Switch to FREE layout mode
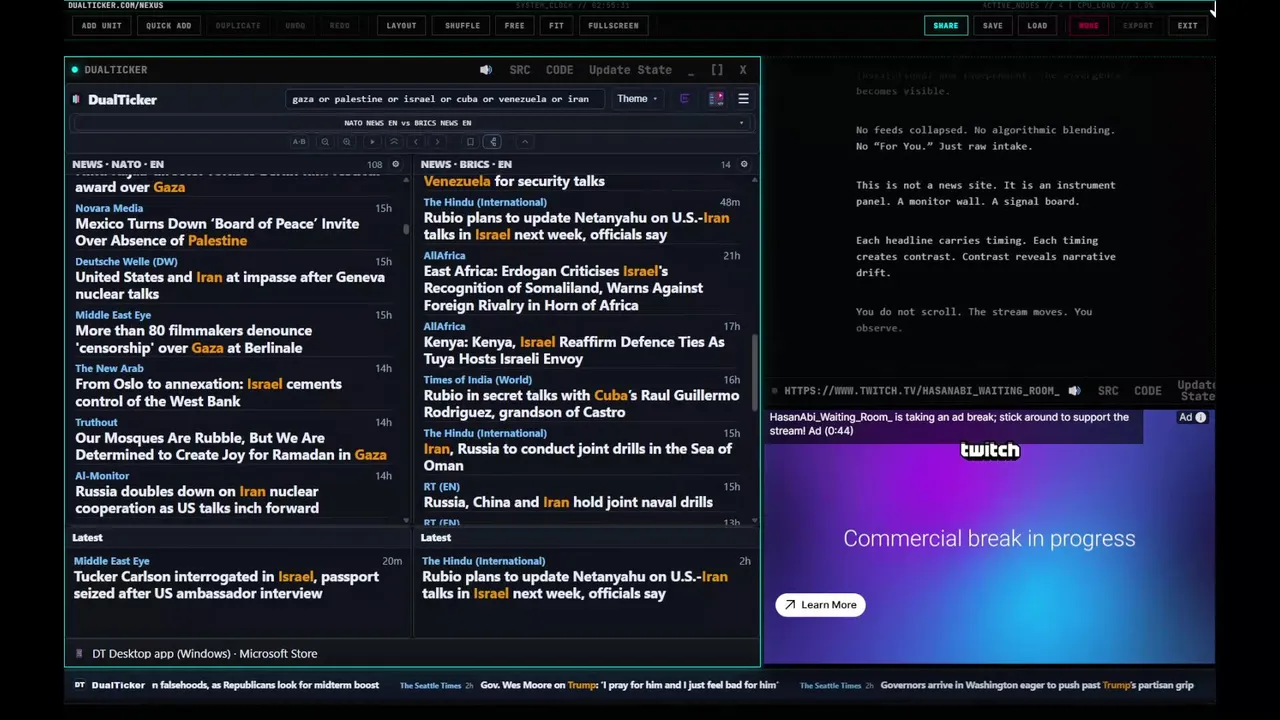The width and height of the screenshot is (1280, 720). point(514,26)
